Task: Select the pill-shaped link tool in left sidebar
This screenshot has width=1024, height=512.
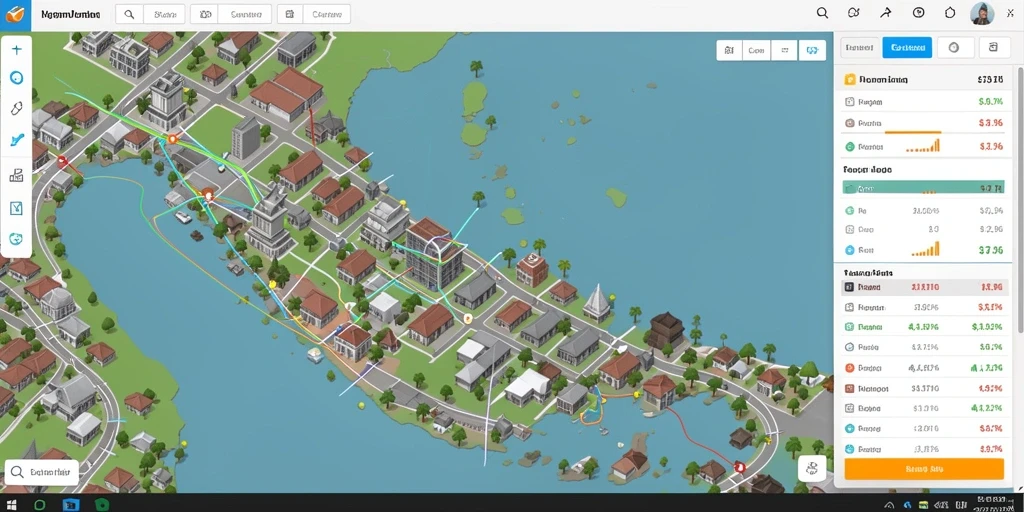Action: 17,108
